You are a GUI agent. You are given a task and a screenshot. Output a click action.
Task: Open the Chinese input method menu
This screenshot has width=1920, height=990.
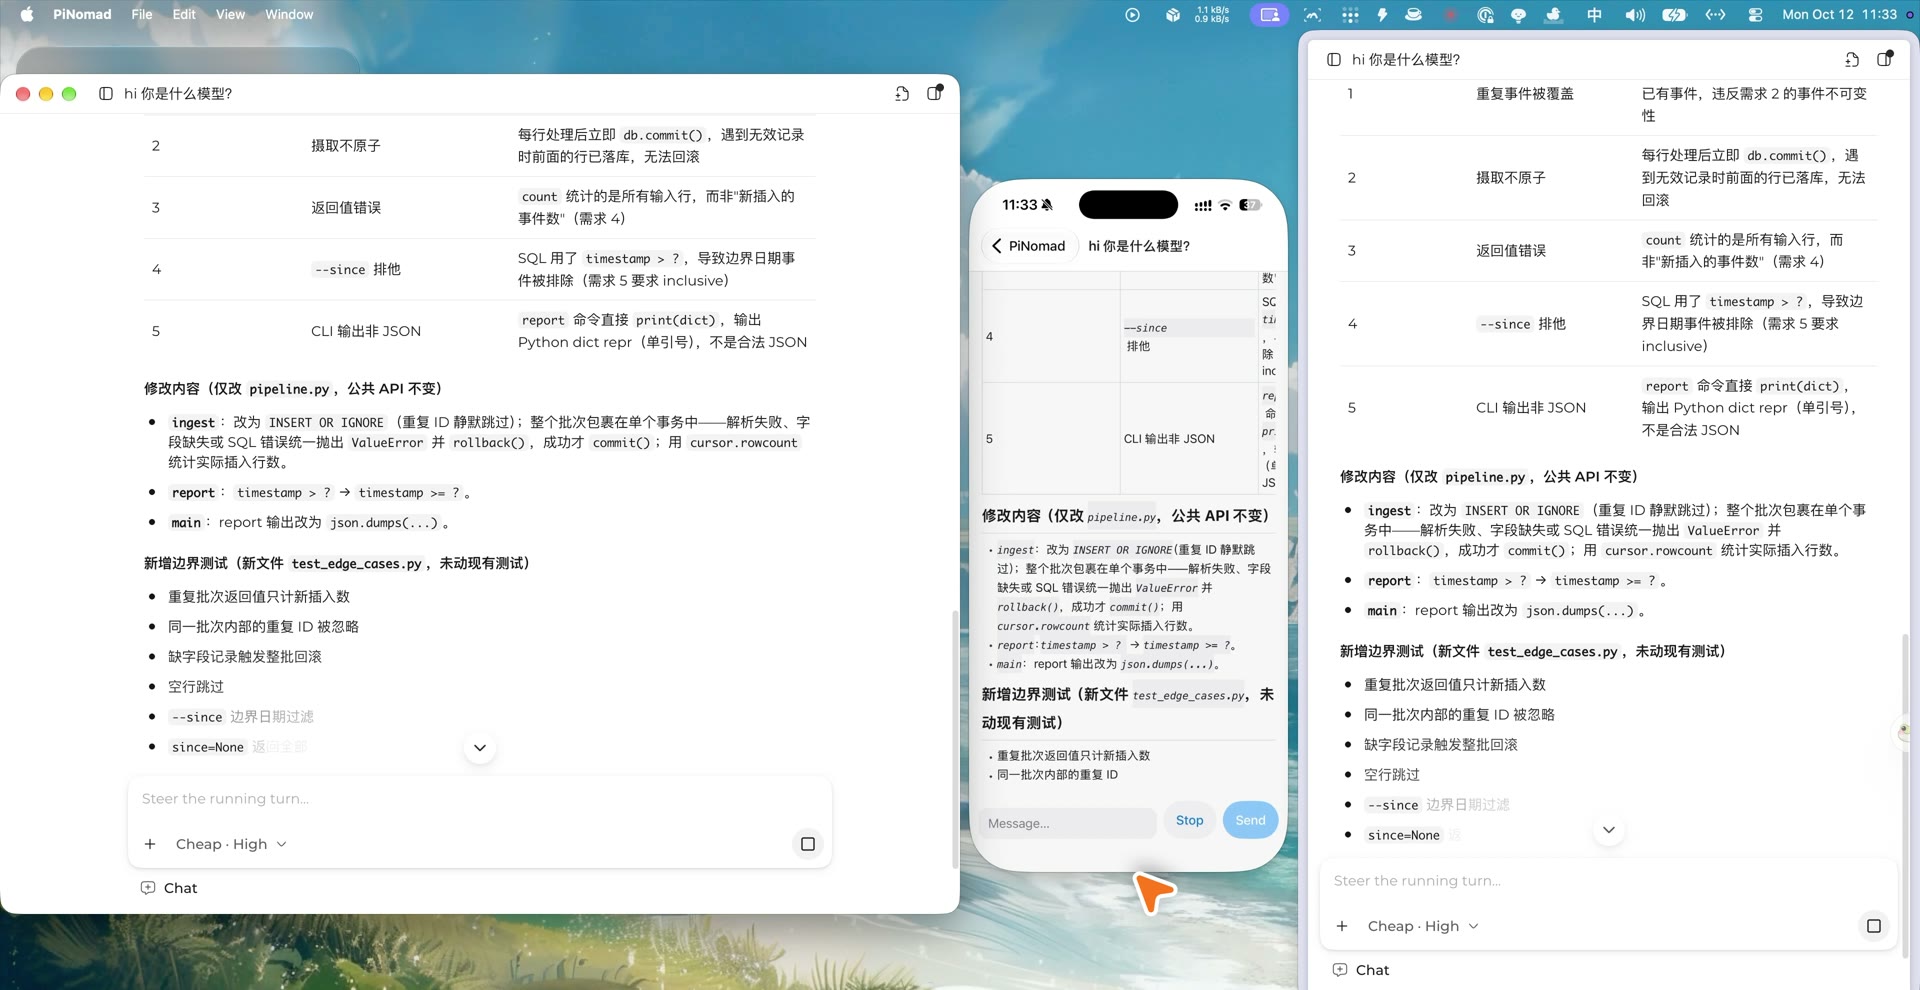1594,15
